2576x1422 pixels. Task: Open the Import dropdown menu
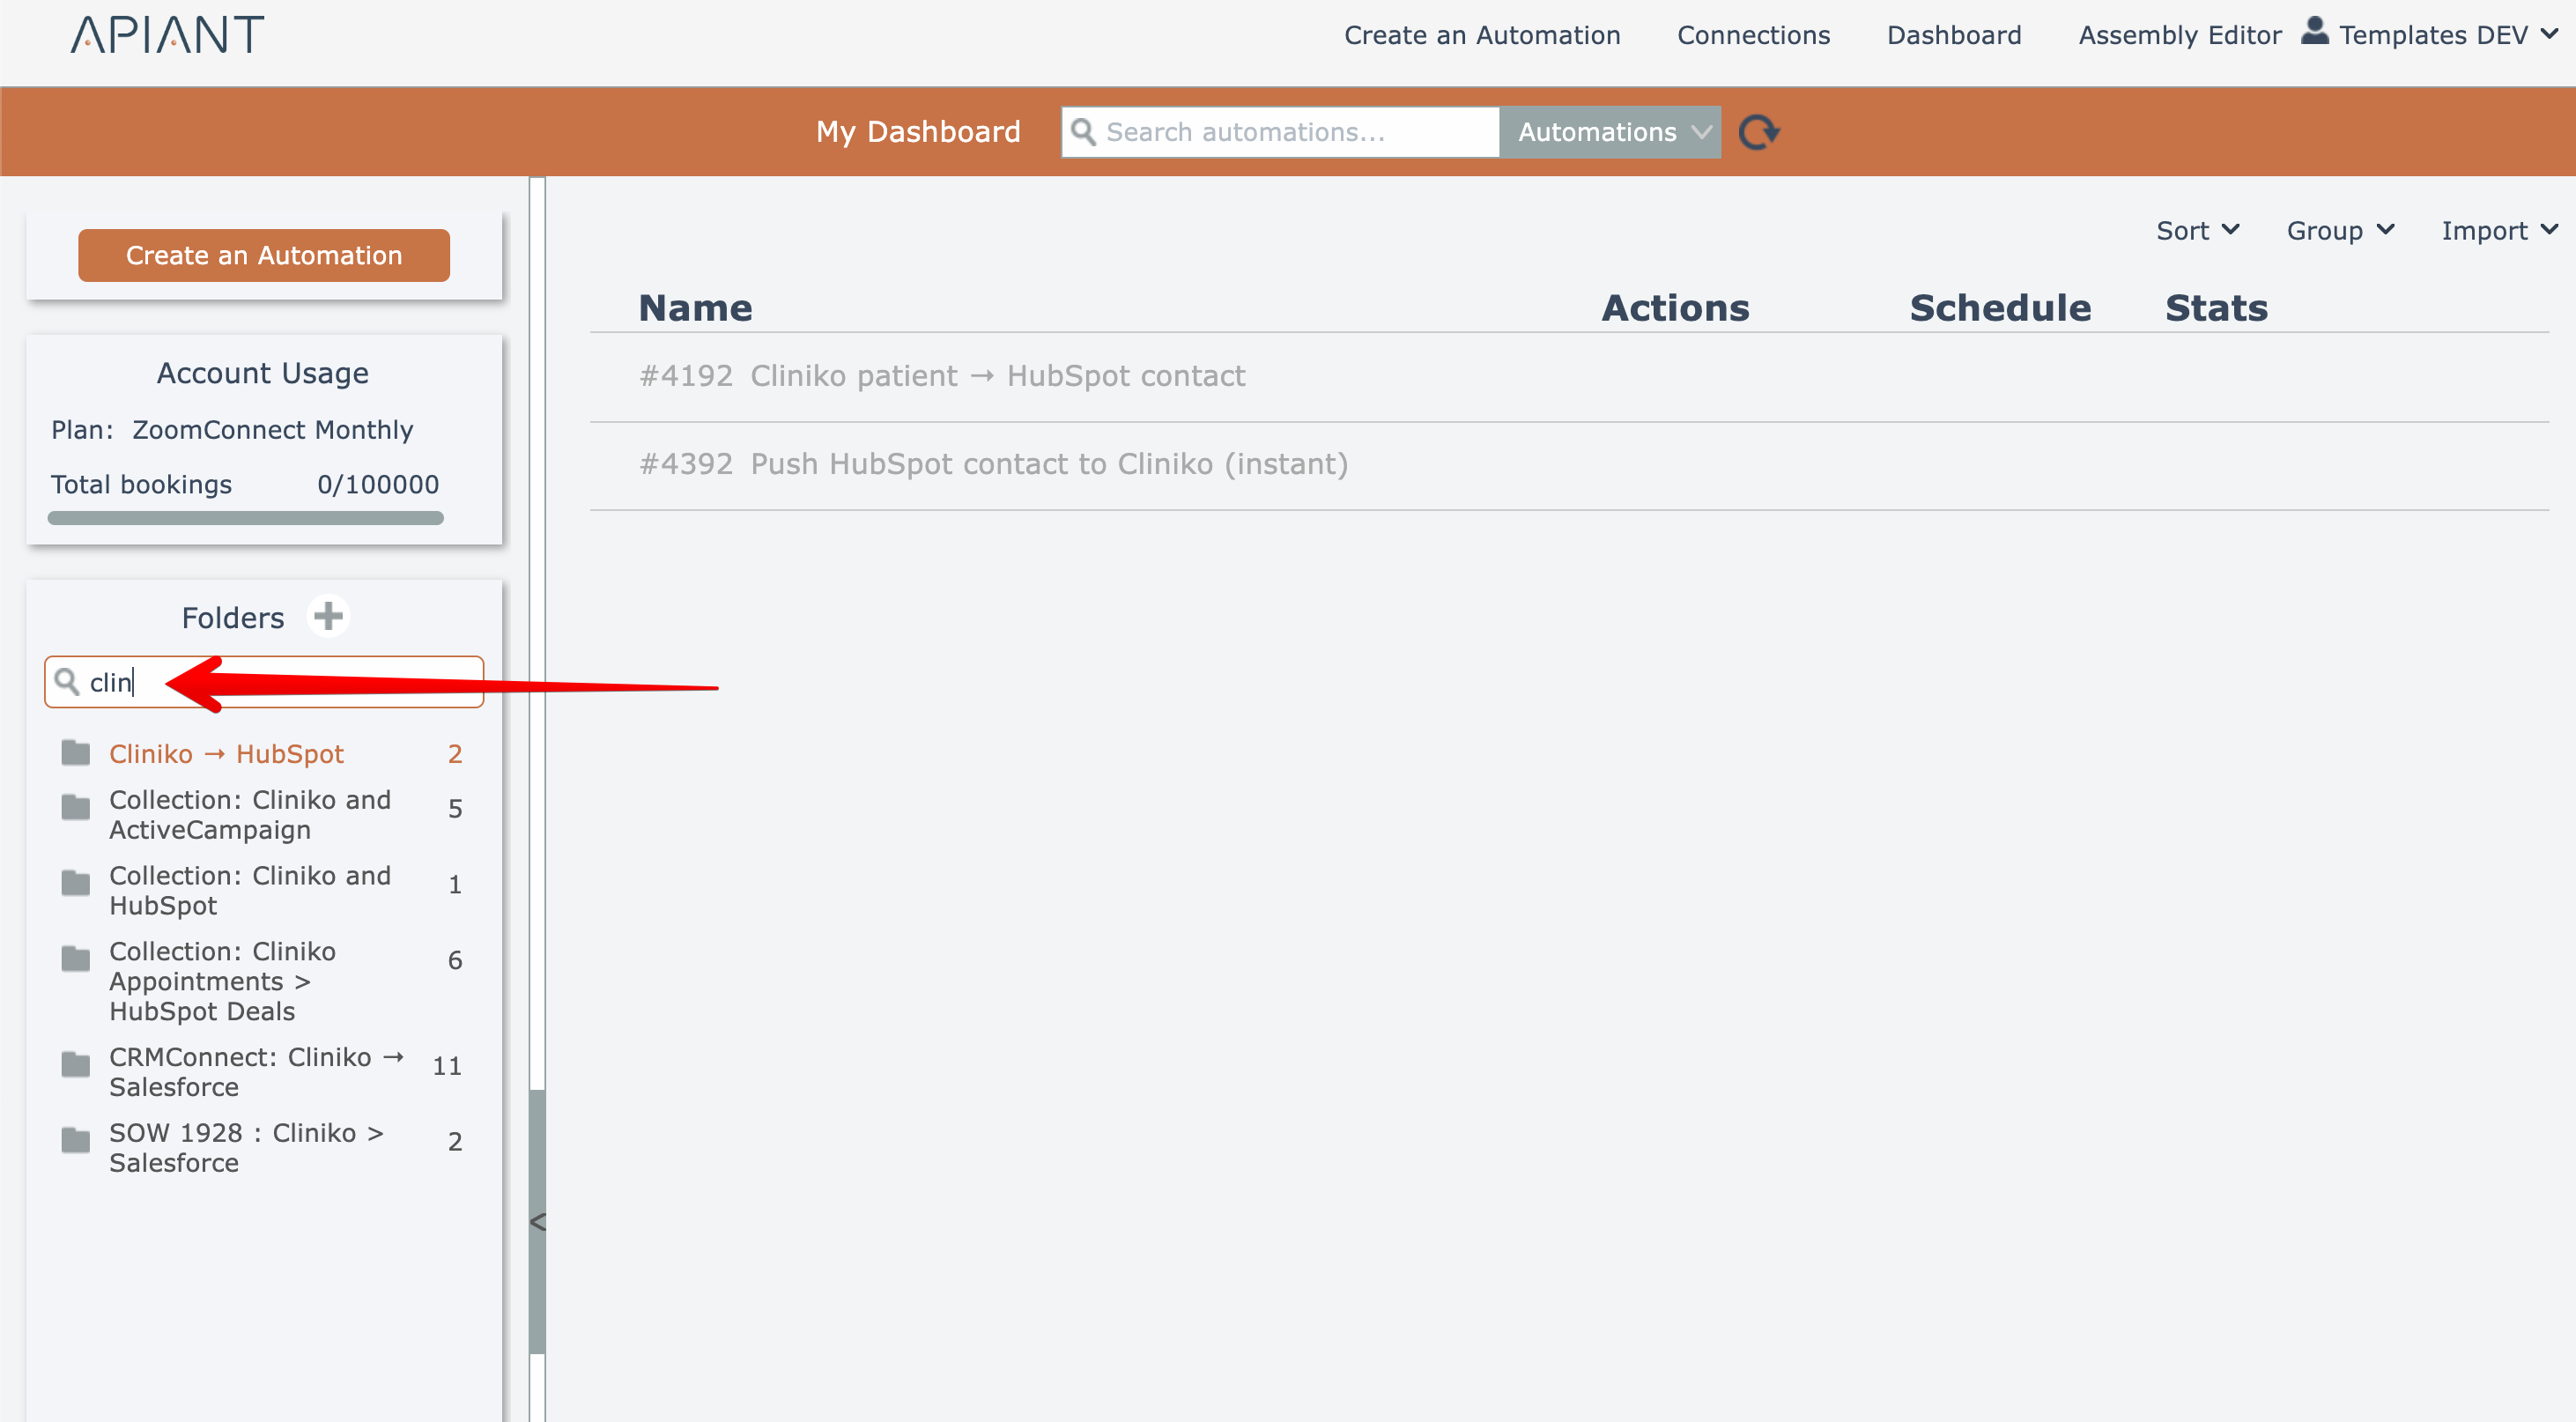tap(2498, 231)
